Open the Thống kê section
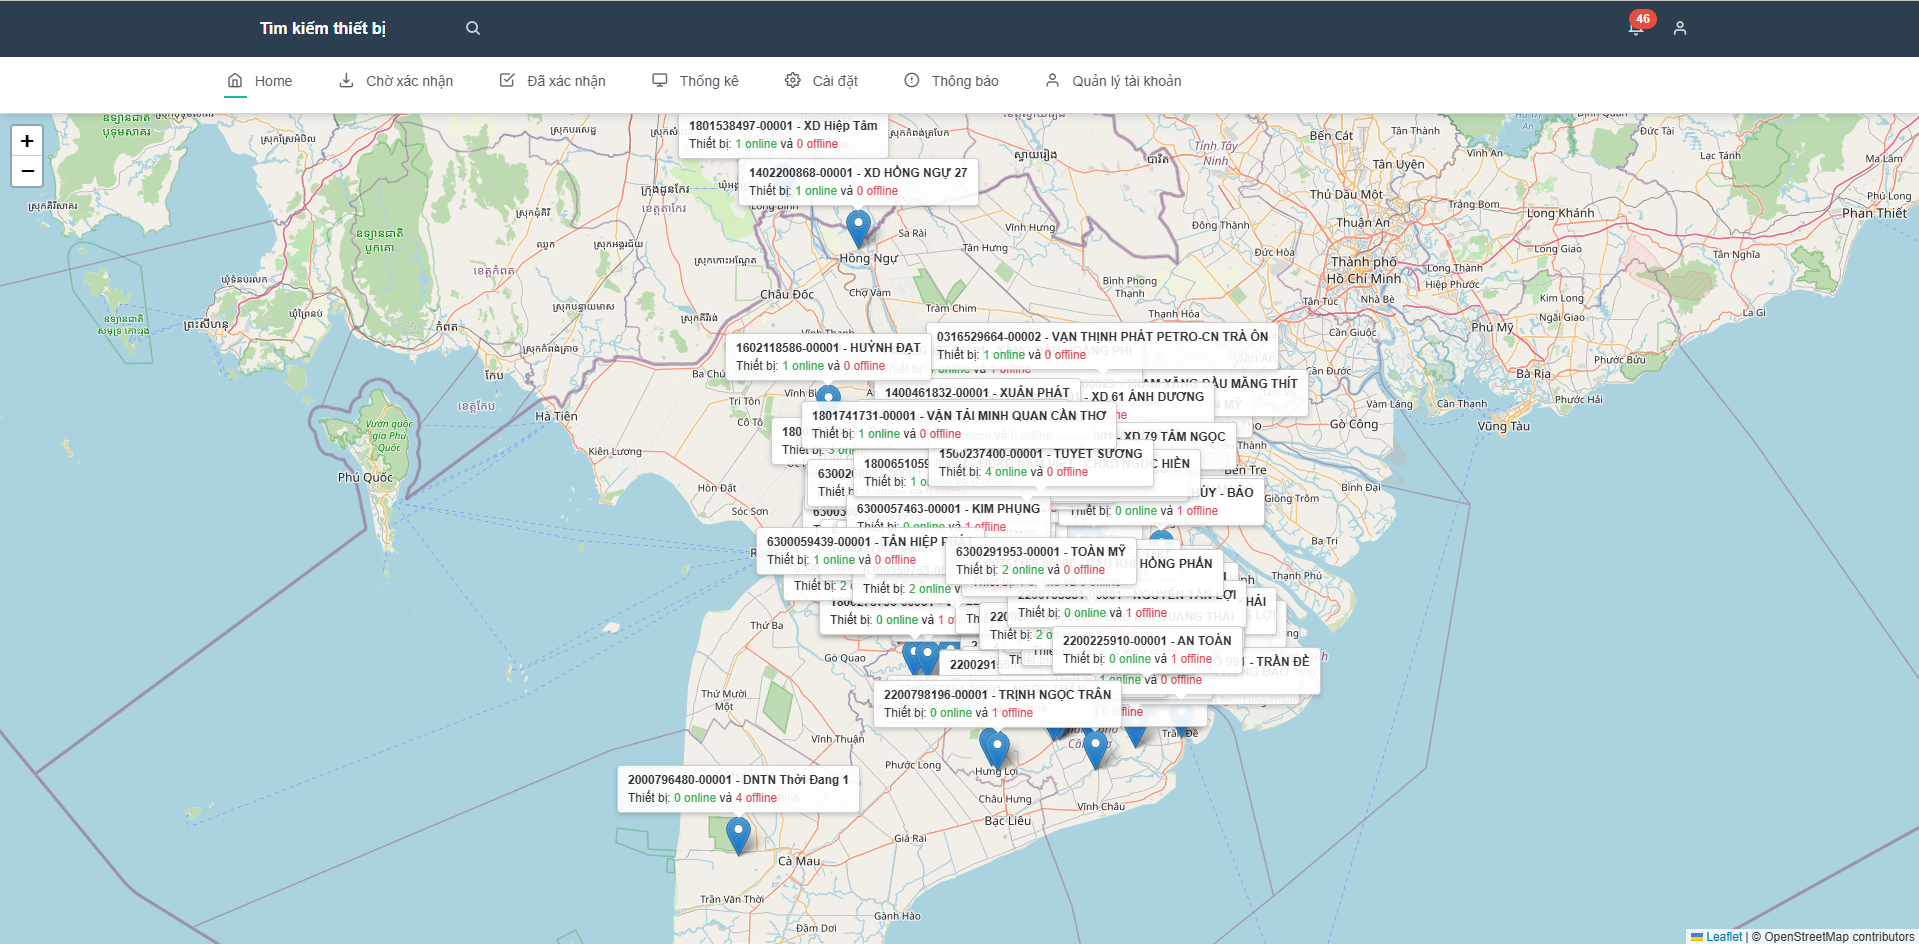Image resolution: width=1919 pixels, height=944 pixels. click(x=696, y=80)
